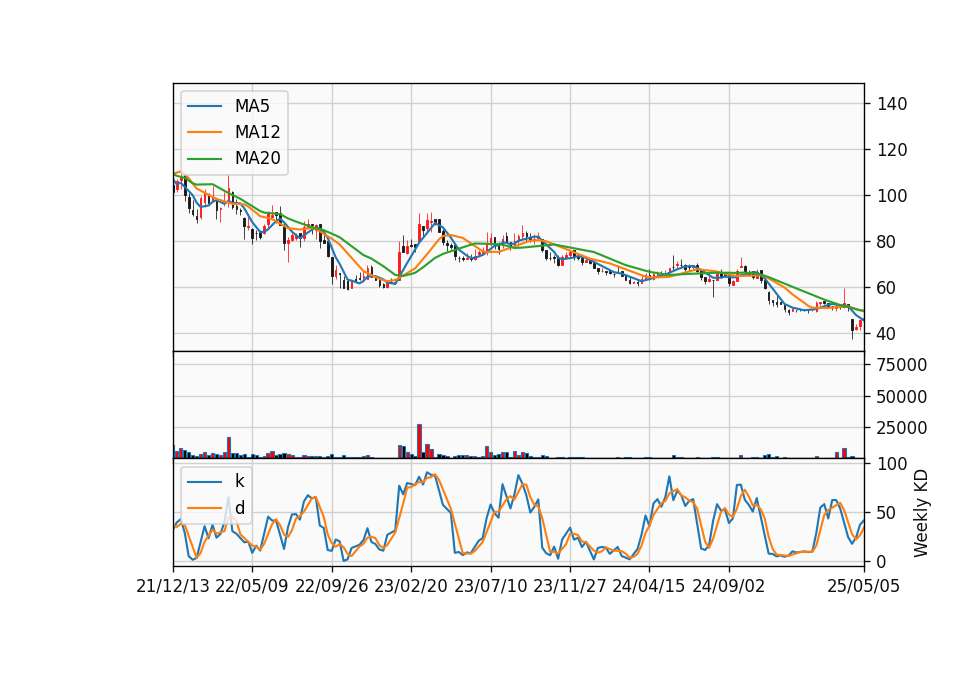
Task: Click the k legend label
Action: [239, 481]
